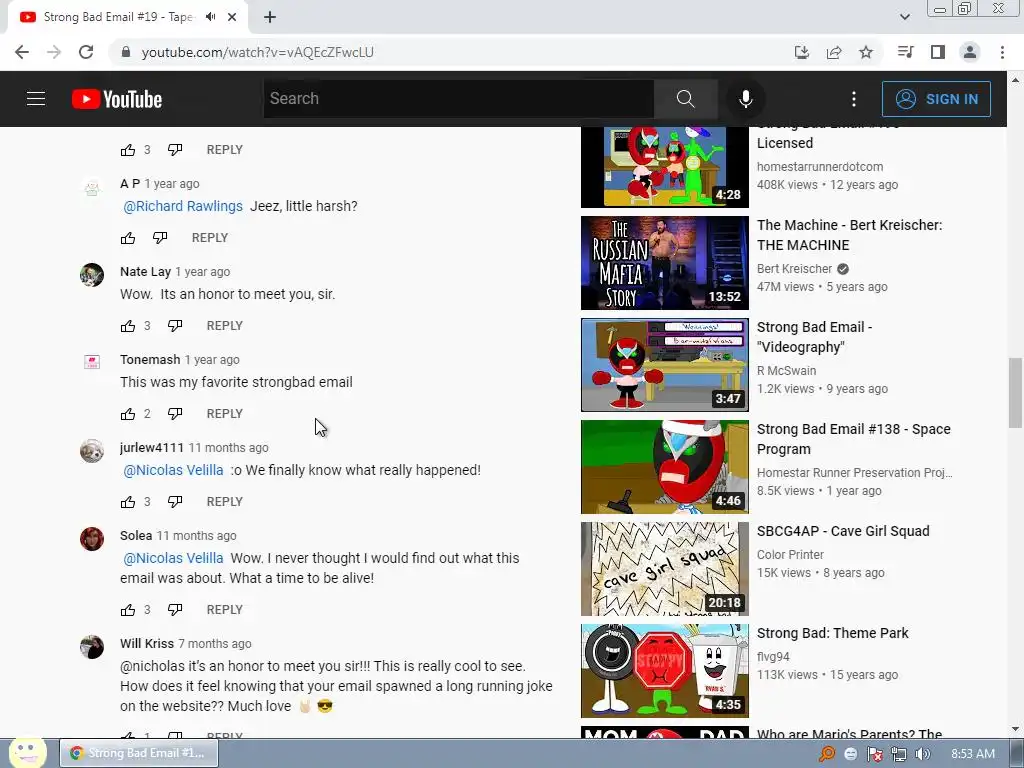Dislike jurlew4111's comment
This screenshot has width=1024, height=768.
(x=175, y=502)
